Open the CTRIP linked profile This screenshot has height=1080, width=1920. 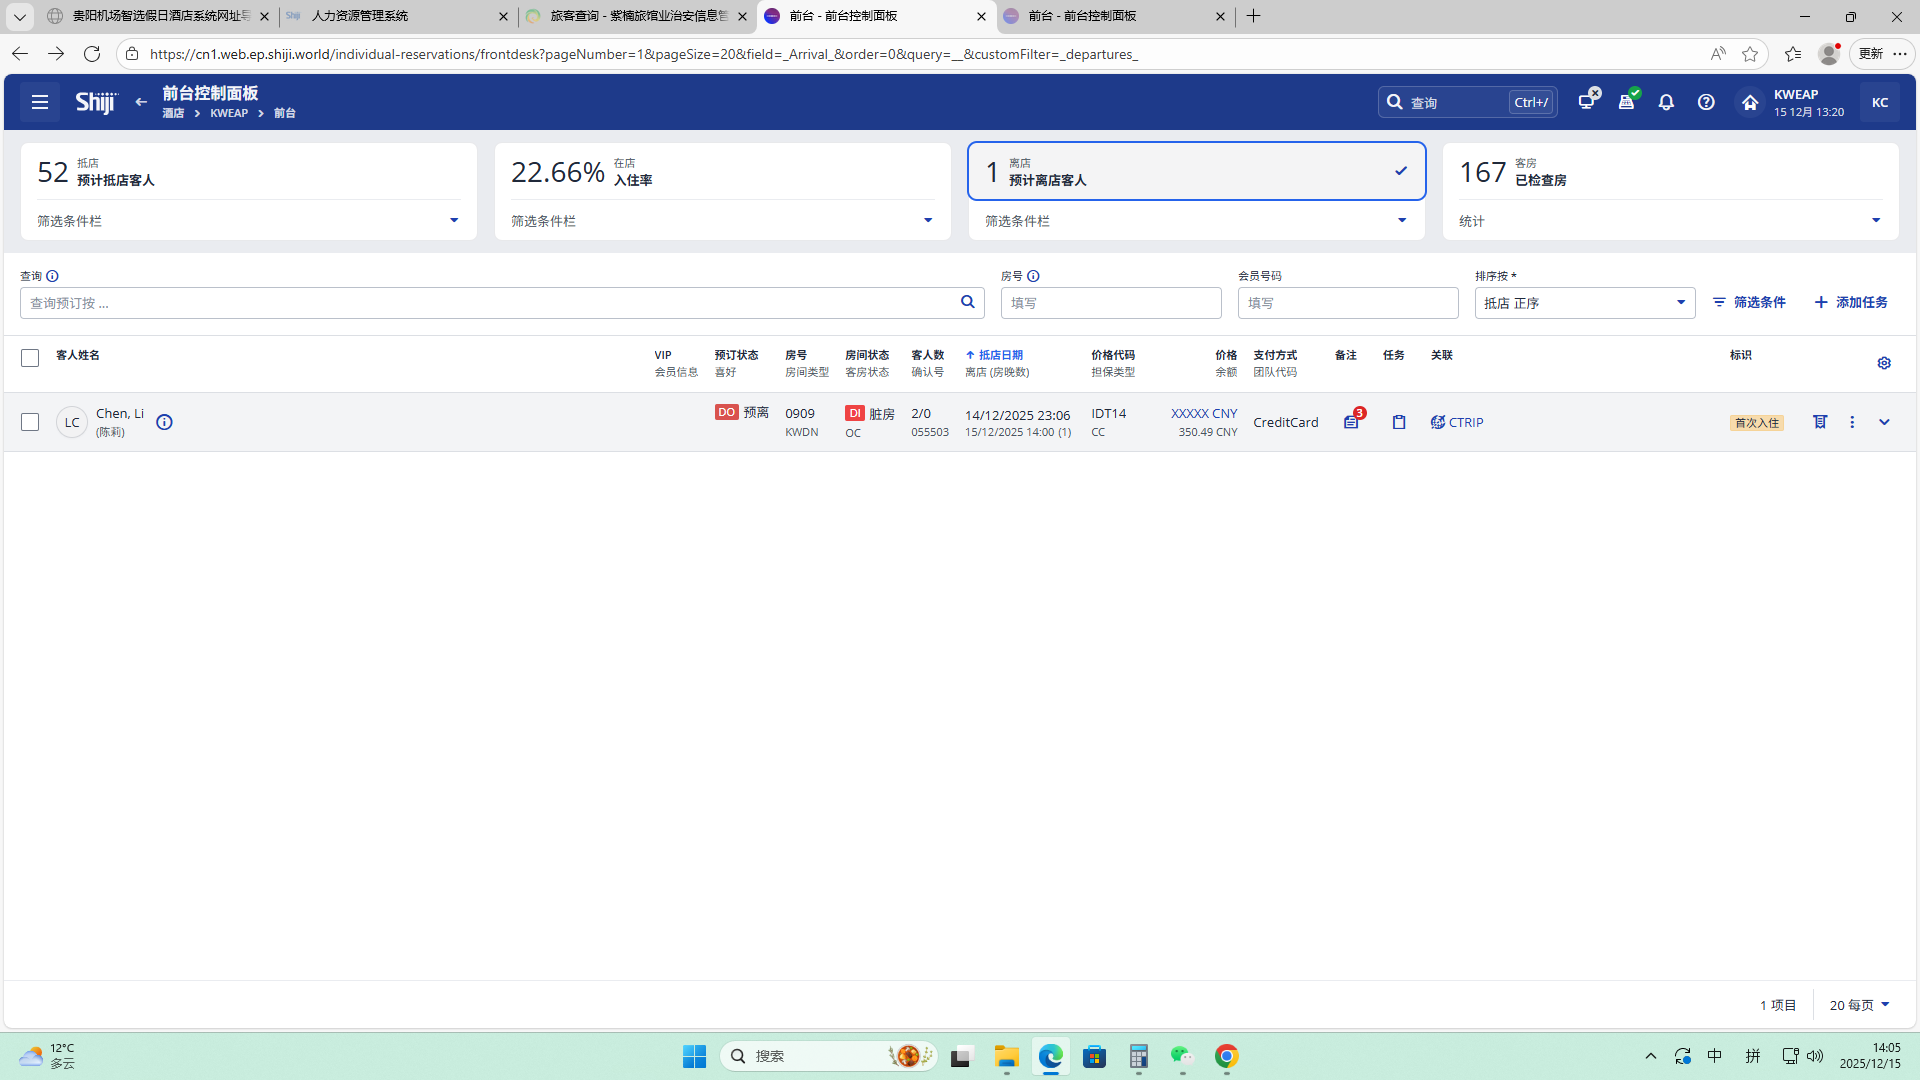click(1458, 422)
